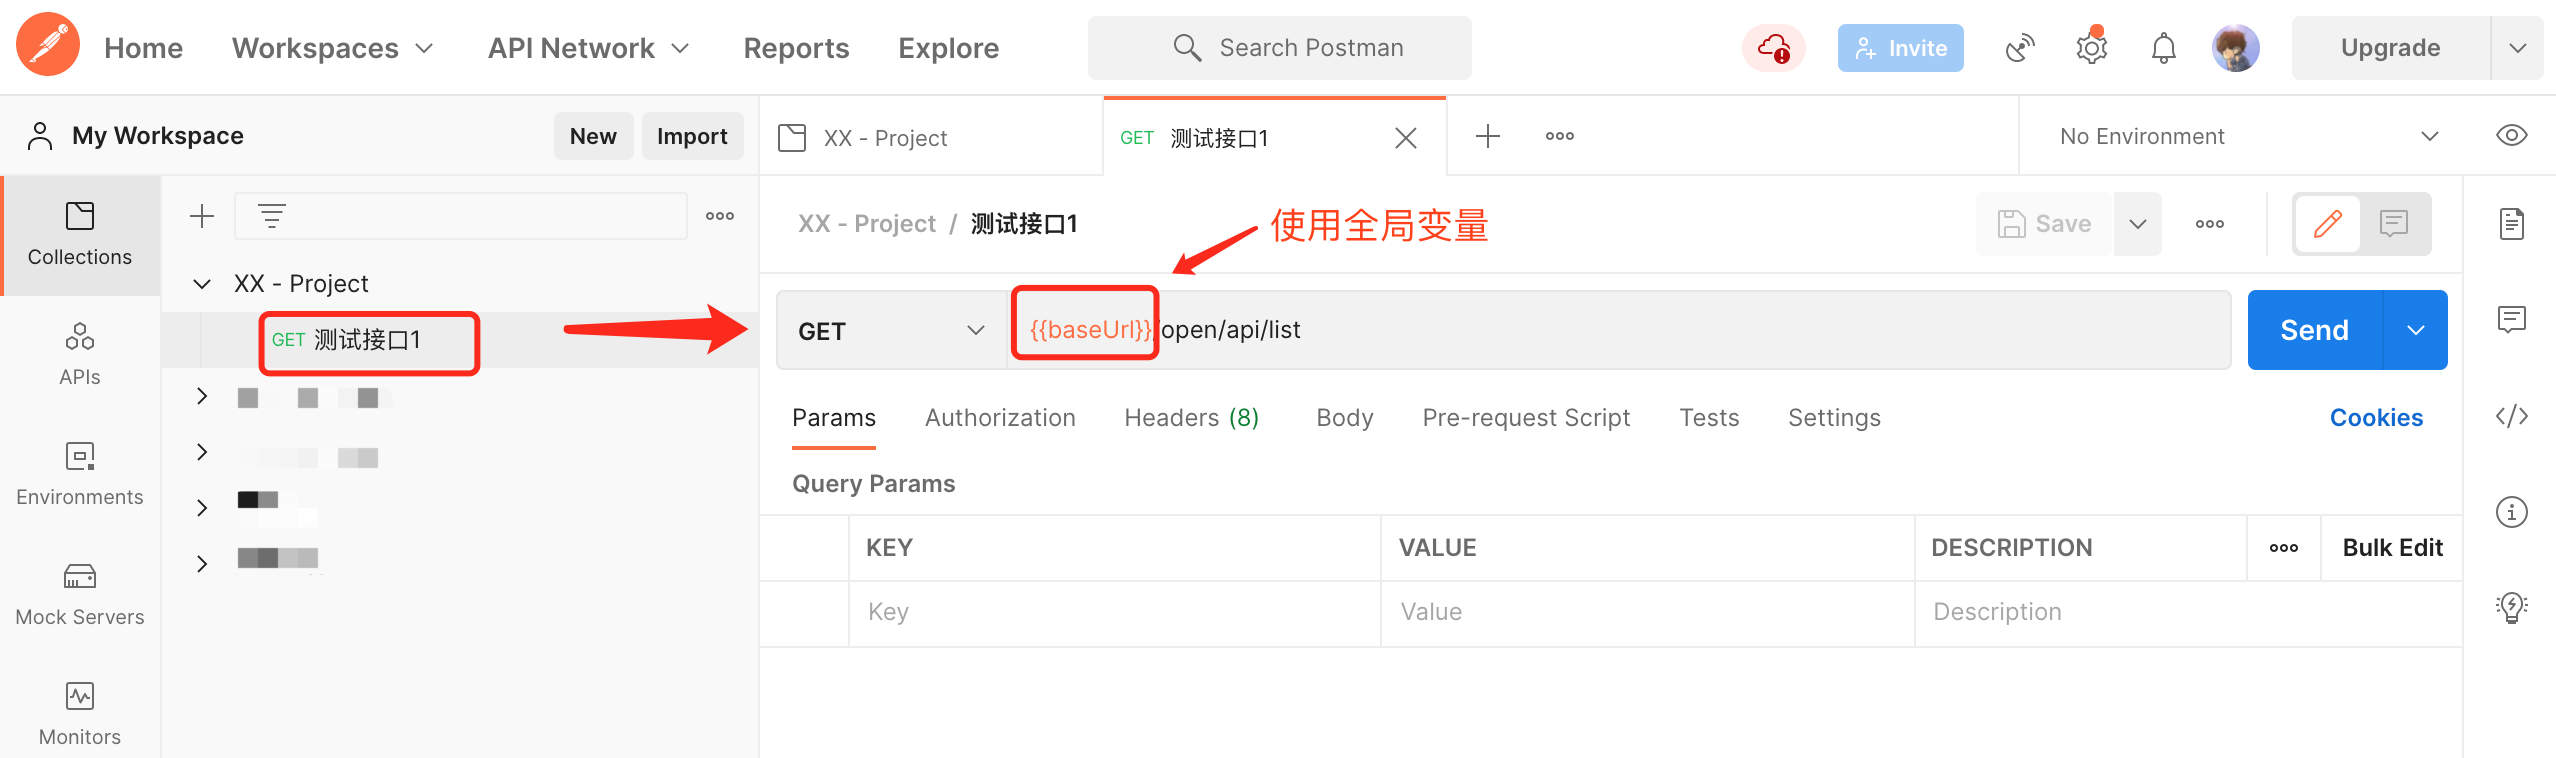Create a new collection with plus icon

[202, 216]
